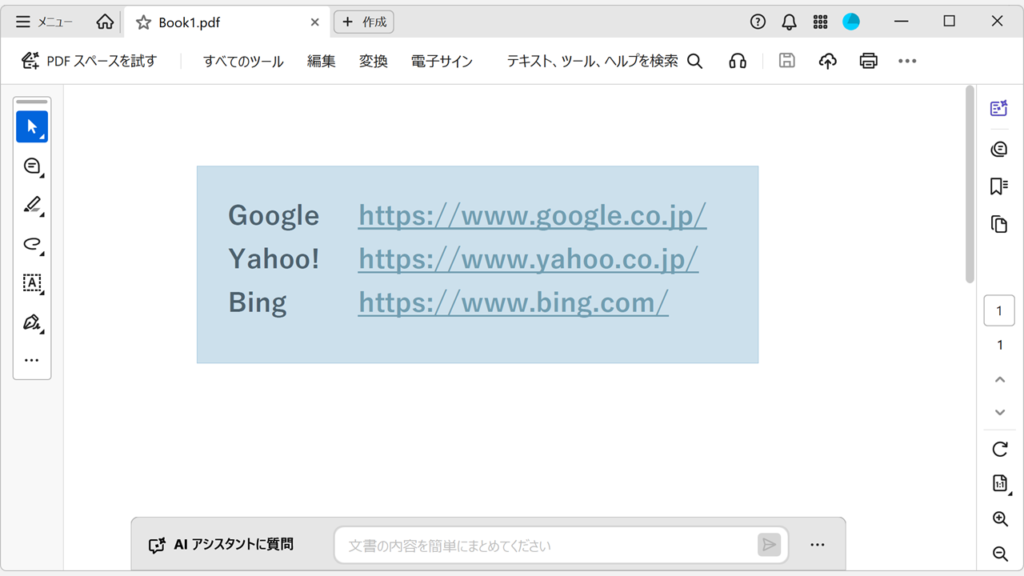
Task: Open the https://www.google.co.jp/ link
Action: [x=532, y=216]
